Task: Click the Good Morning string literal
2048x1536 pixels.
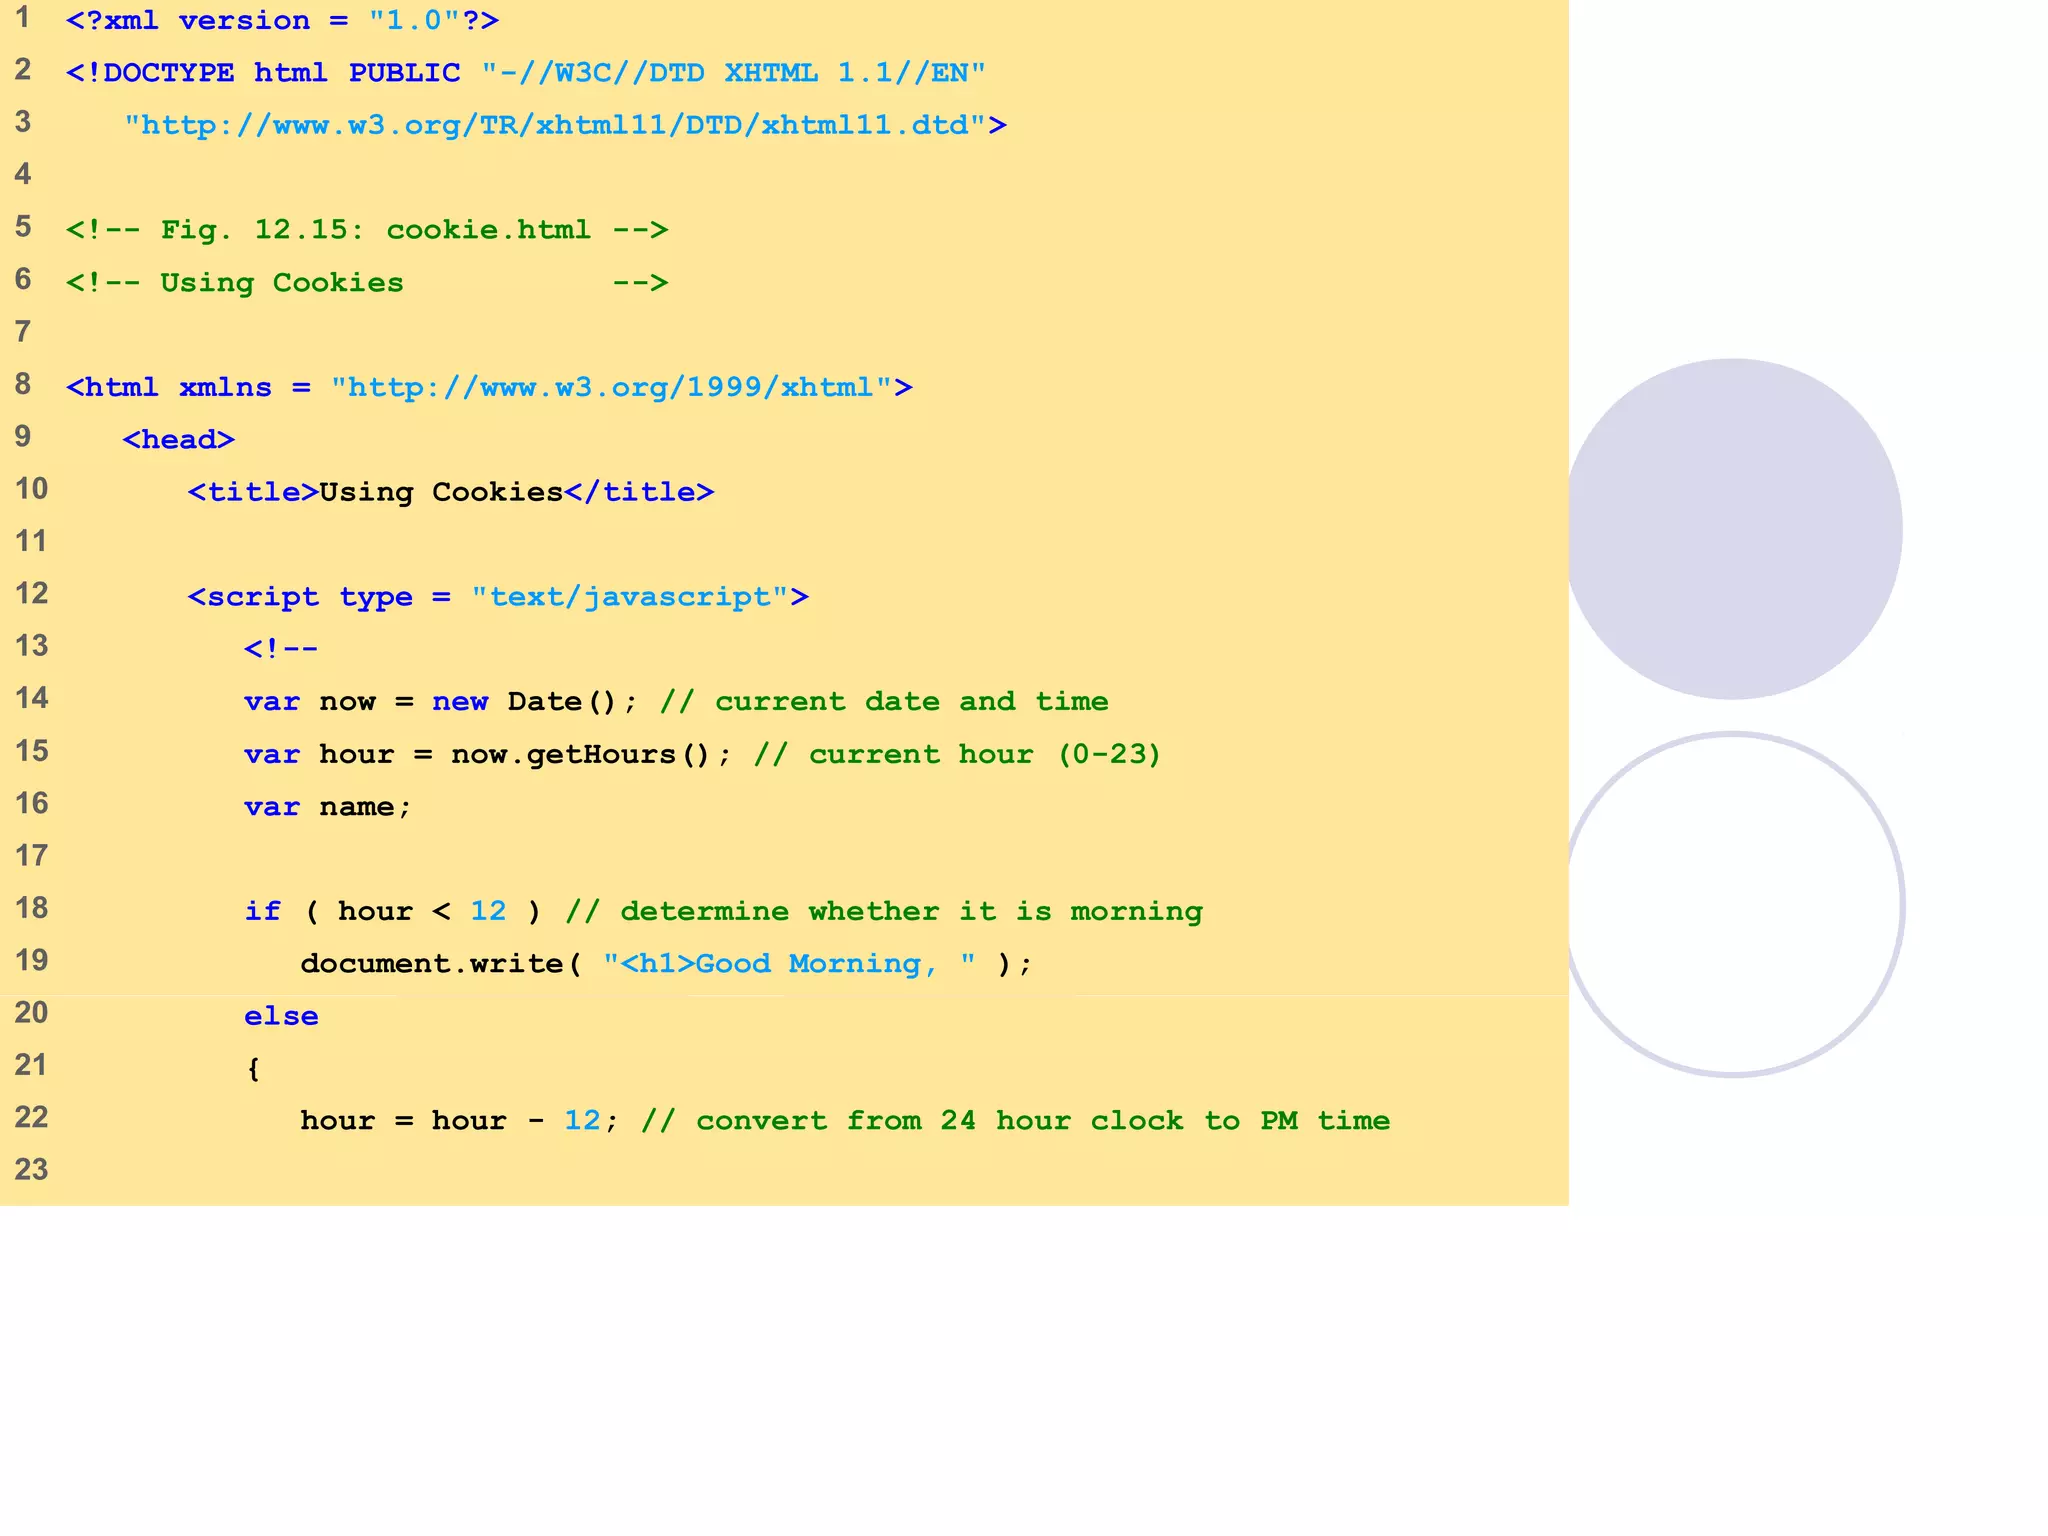Action: (x=789, y=964)
